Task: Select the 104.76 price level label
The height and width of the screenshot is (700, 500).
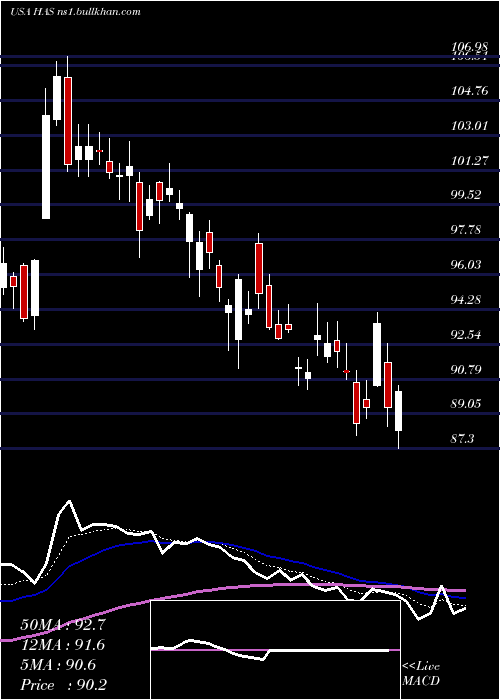Action: pos(469,91)
